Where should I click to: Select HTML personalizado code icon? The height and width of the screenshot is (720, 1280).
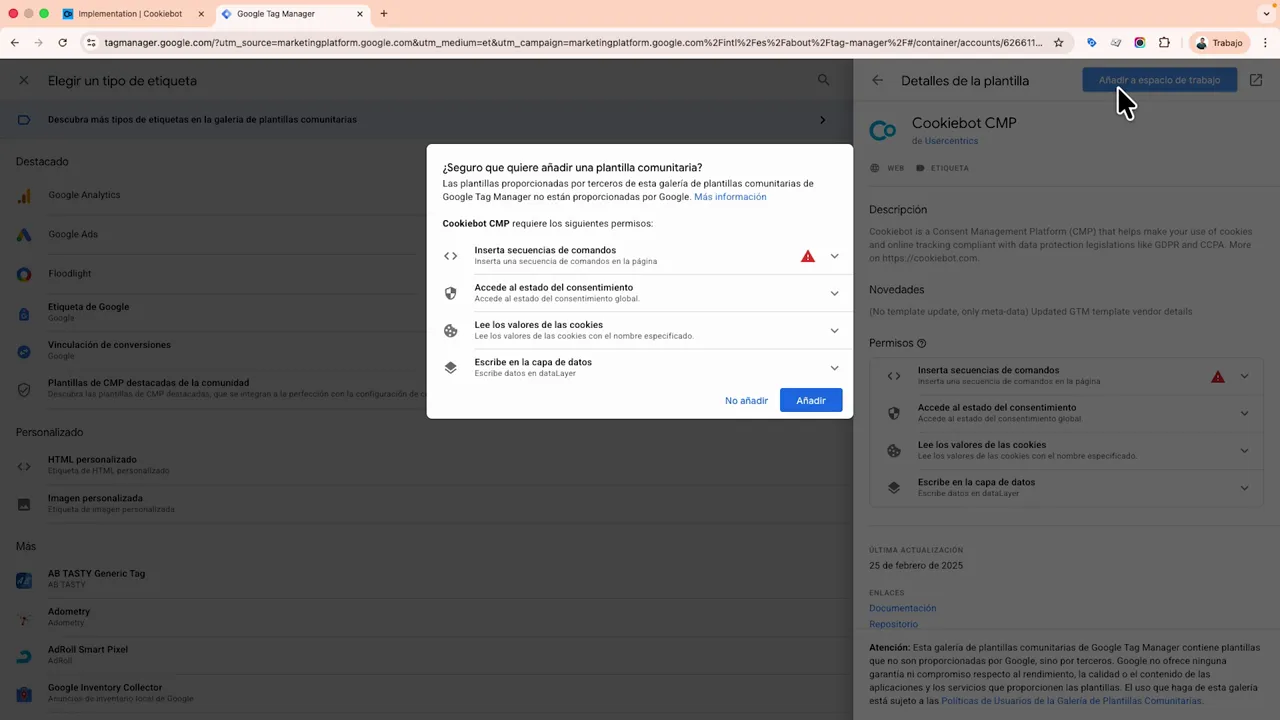(24, 465)
